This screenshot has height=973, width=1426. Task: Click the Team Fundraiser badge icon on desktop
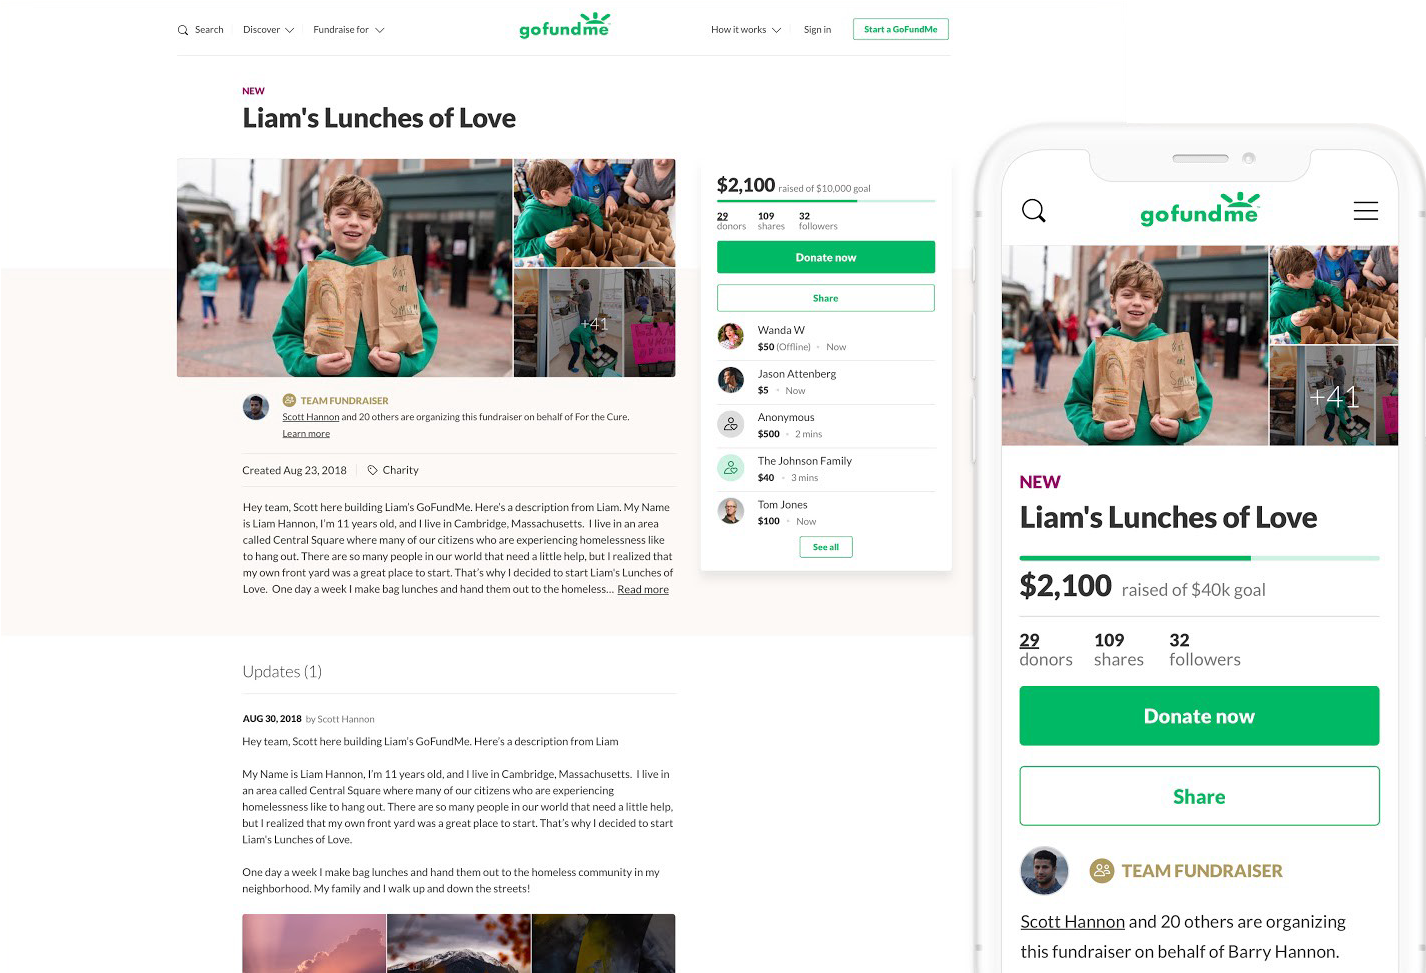[x=289, y=400]
